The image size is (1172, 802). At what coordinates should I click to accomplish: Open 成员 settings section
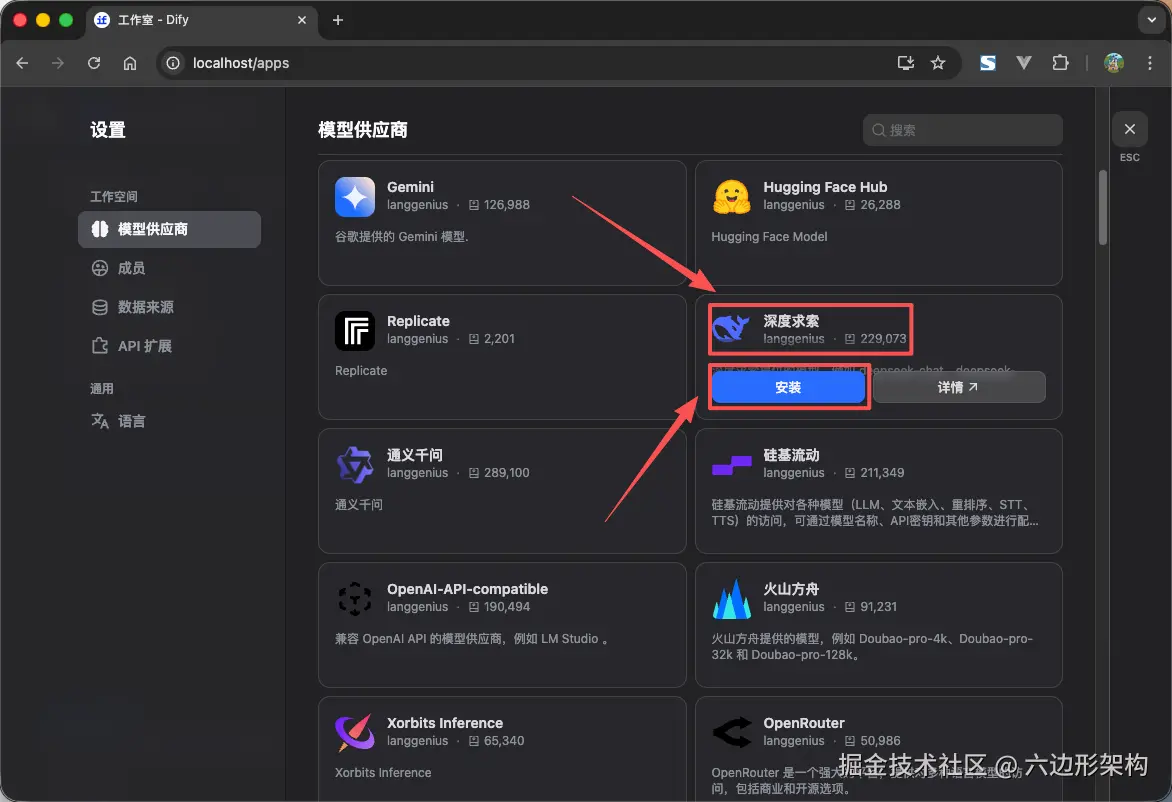pyautogui.click(x=170, y=268)
